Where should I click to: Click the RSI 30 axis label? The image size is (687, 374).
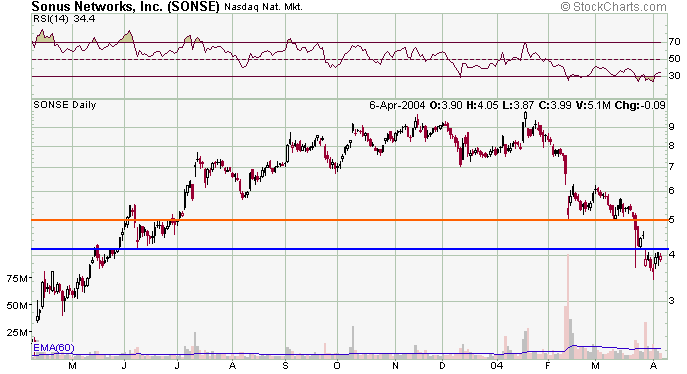675,76
